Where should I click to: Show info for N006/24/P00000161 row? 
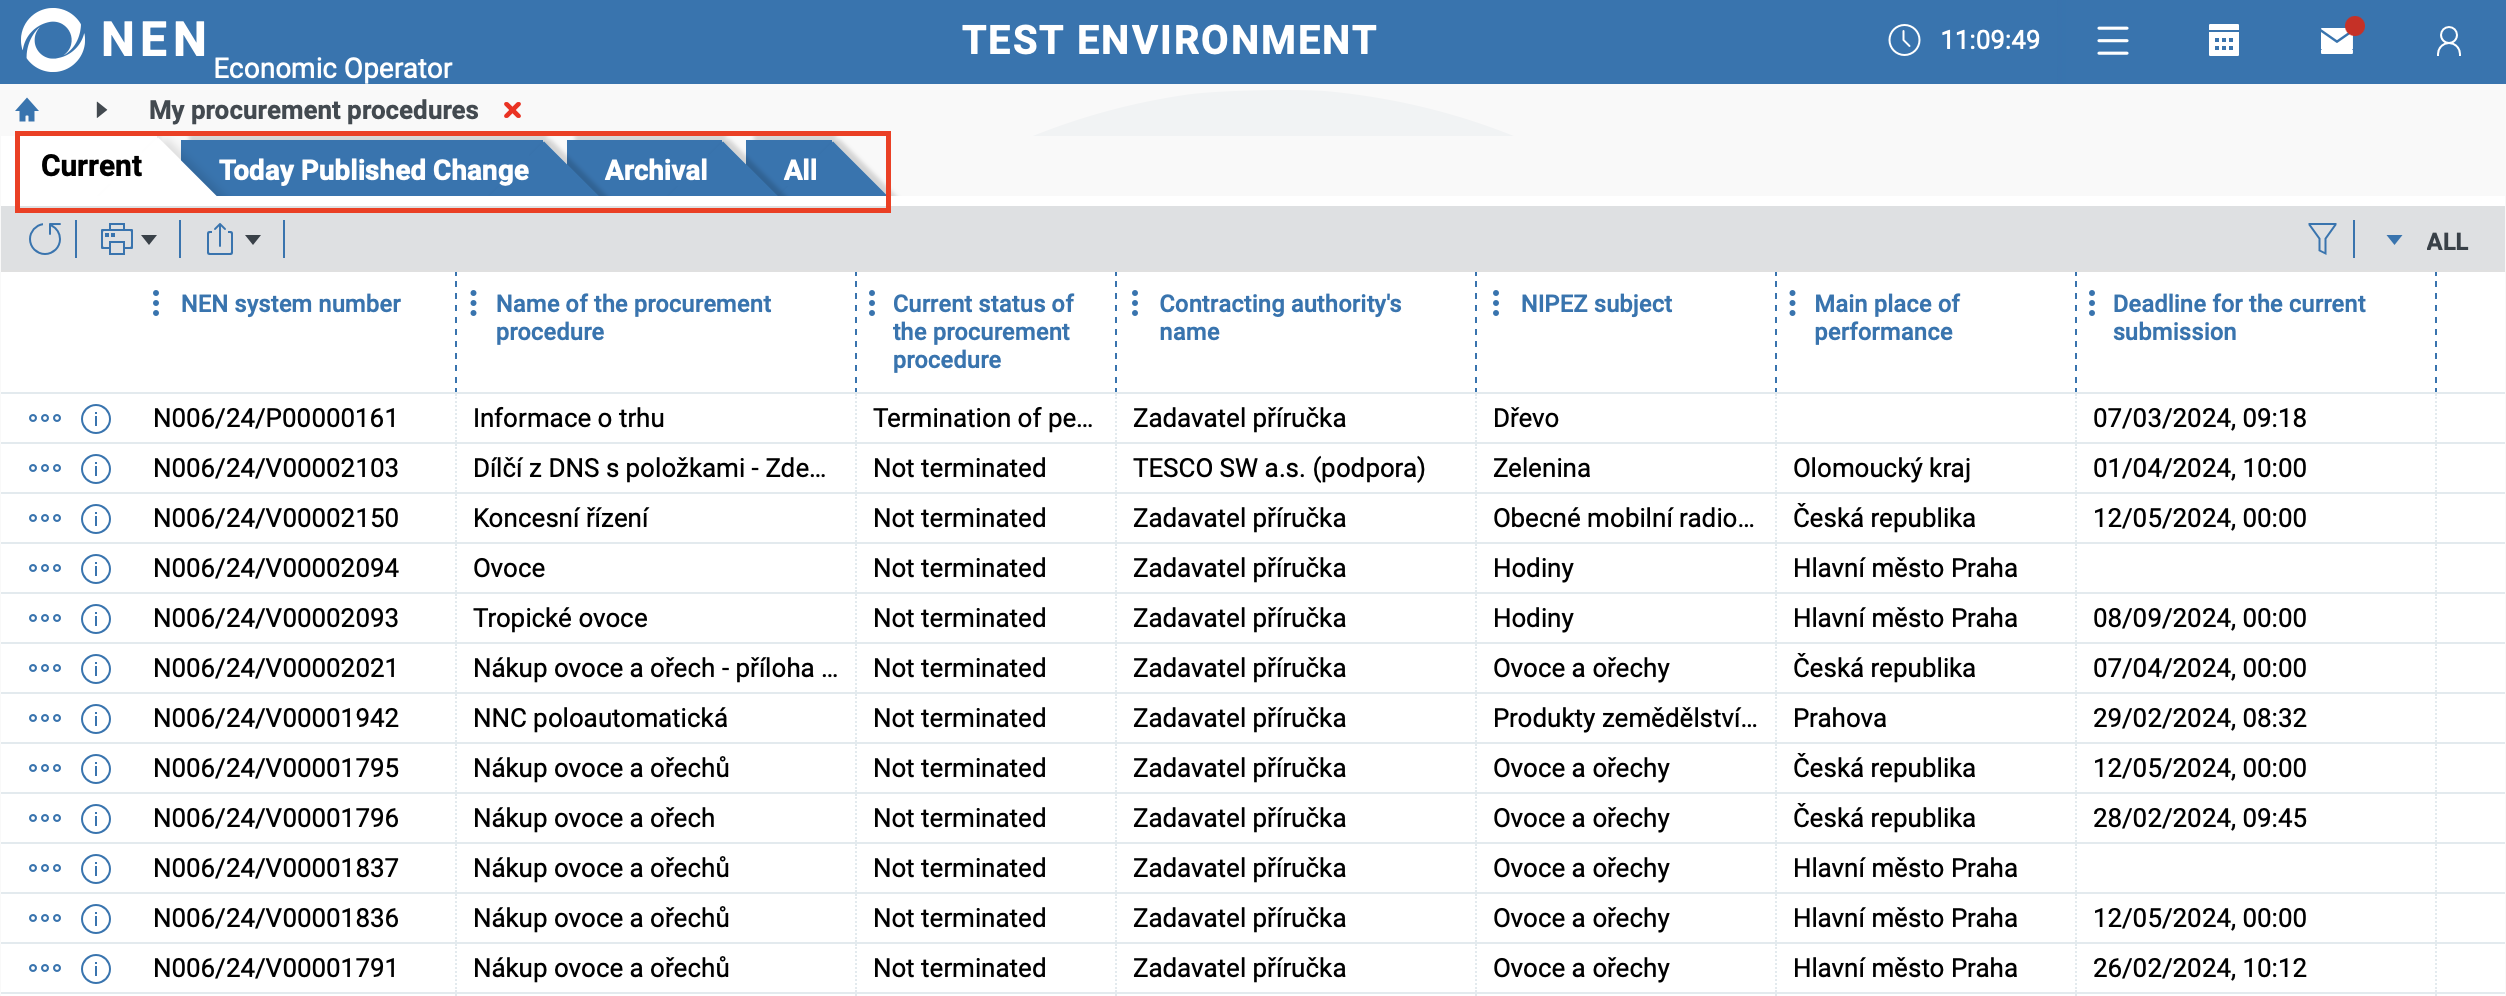tap(96, 419)
